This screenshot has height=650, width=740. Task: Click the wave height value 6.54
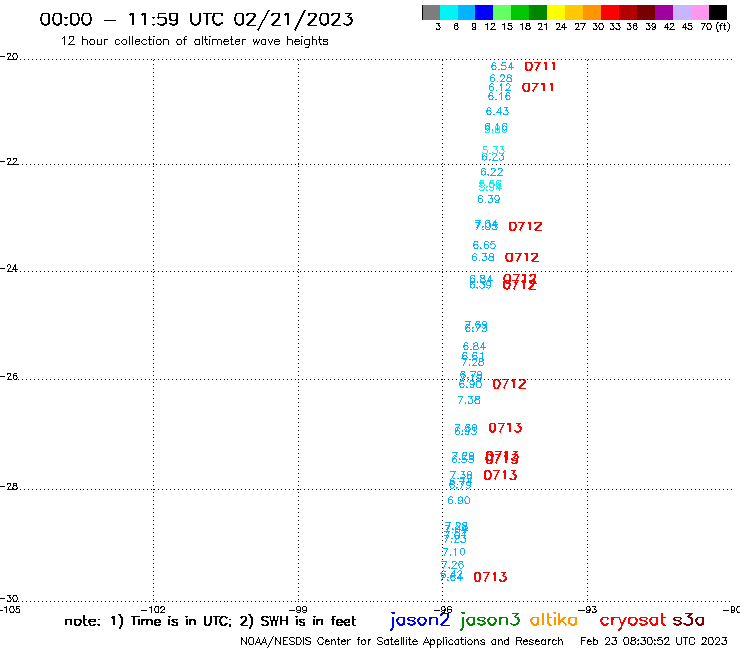coord(502,67)
